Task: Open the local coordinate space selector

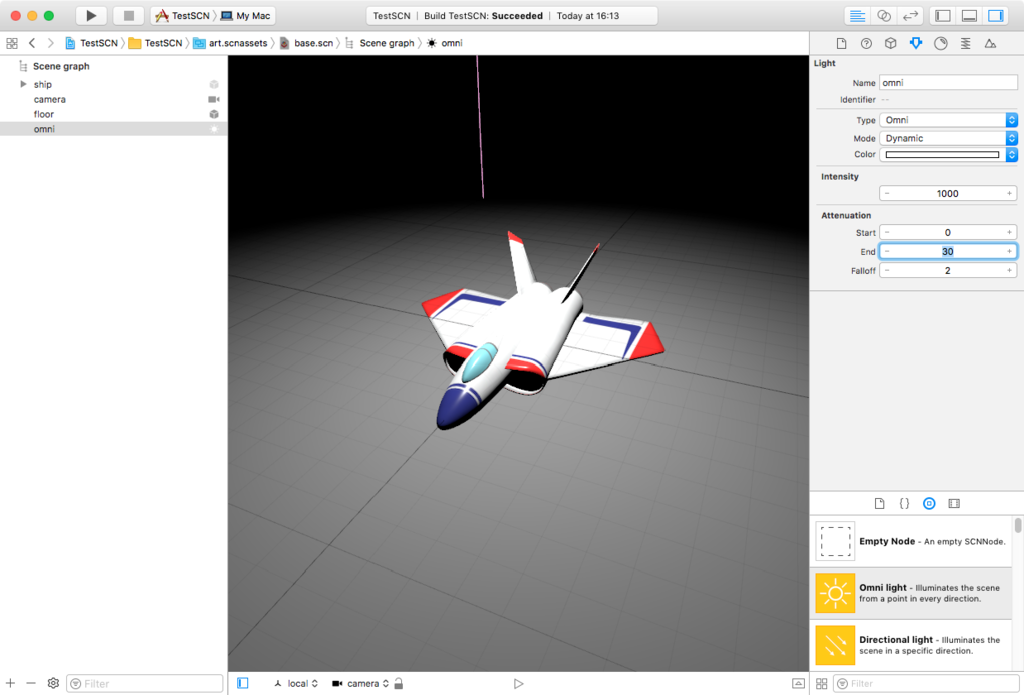Action: [296, 683]
